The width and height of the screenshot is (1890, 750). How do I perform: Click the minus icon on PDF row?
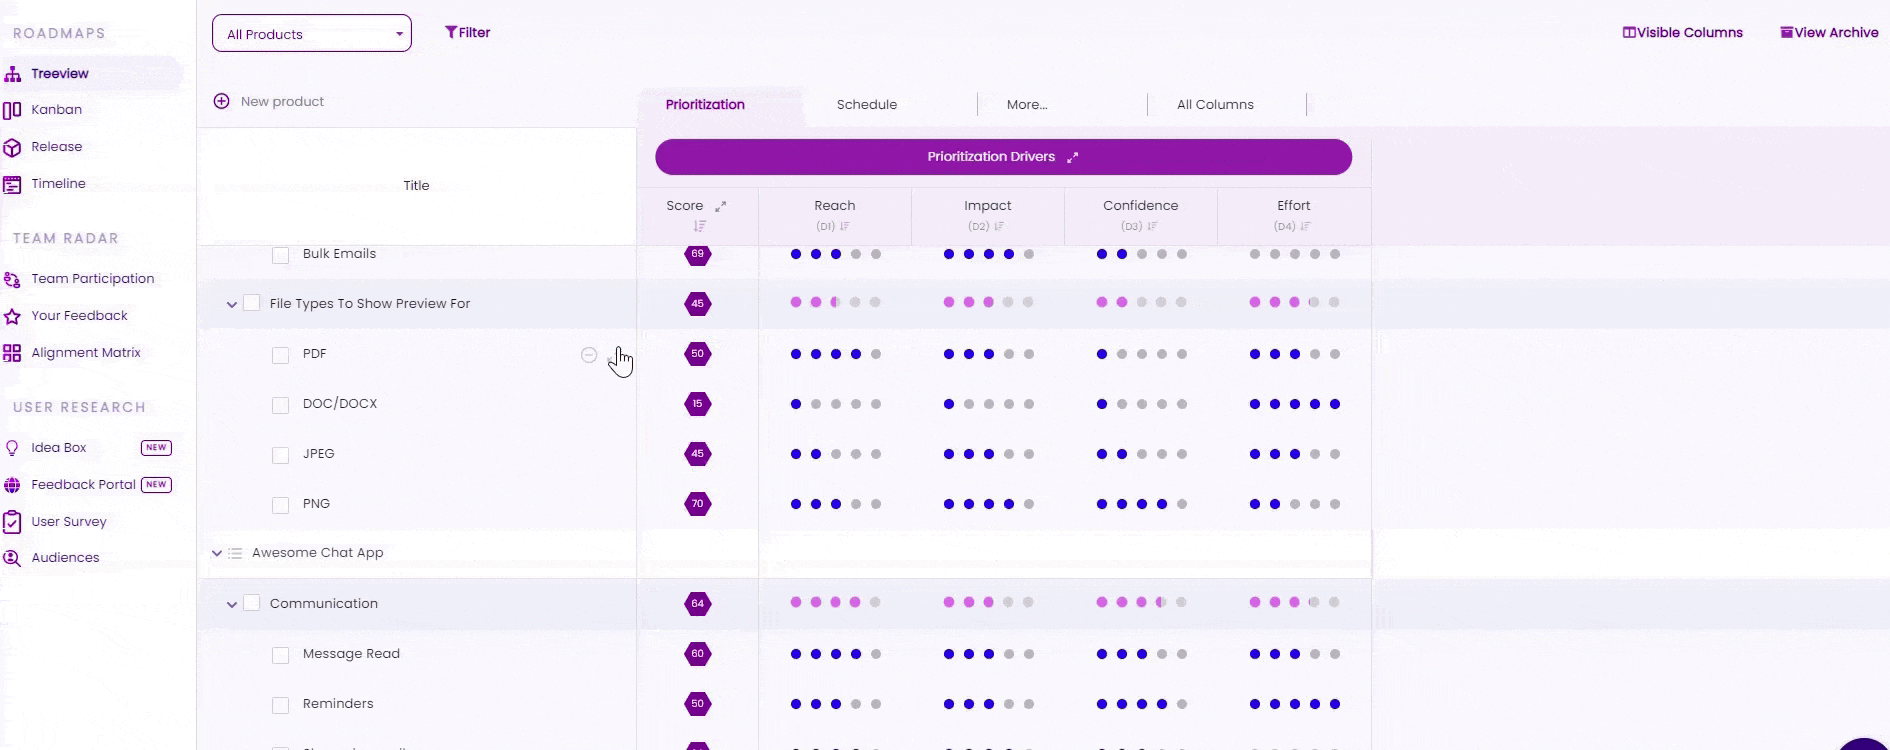[x=589, y=355]
